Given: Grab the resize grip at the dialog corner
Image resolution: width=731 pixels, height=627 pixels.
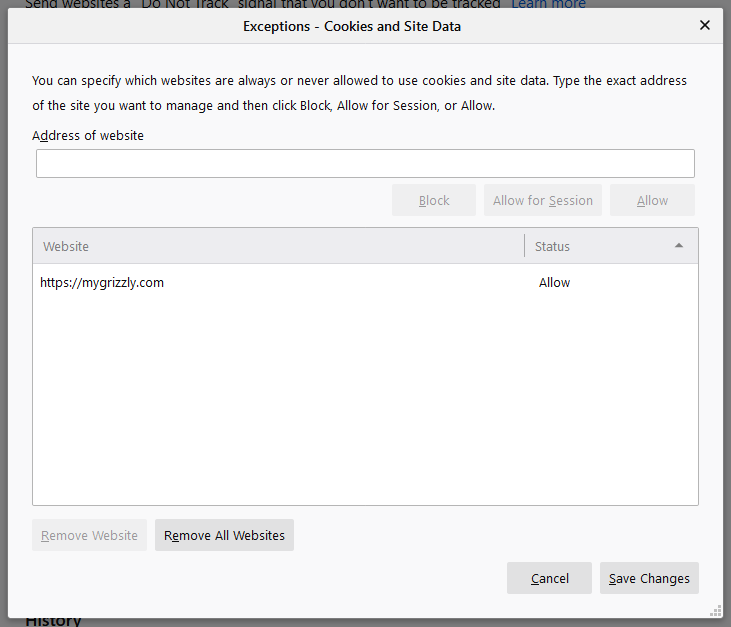Looking at the screenshot, I should tap(715, 610).
